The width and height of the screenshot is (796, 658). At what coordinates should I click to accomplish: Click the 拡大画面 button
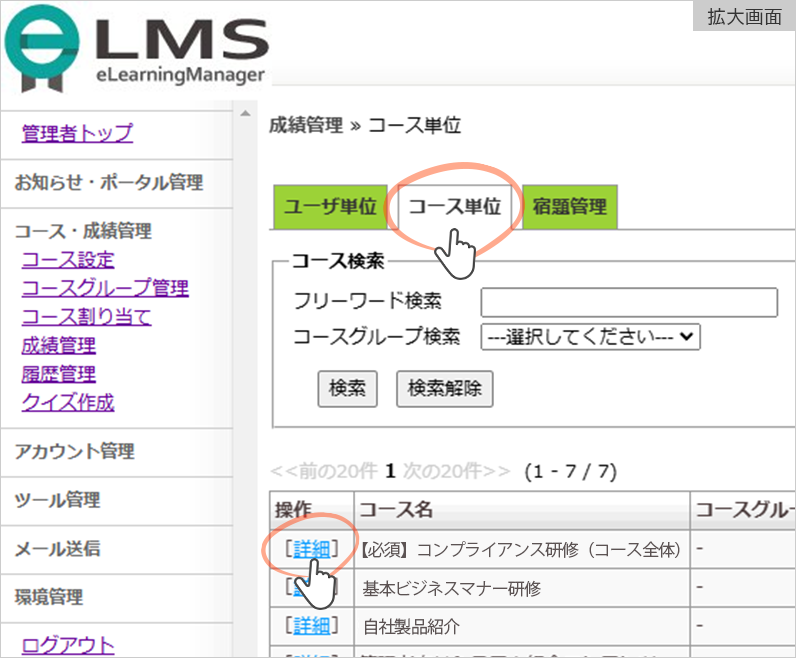click(744, 16)
